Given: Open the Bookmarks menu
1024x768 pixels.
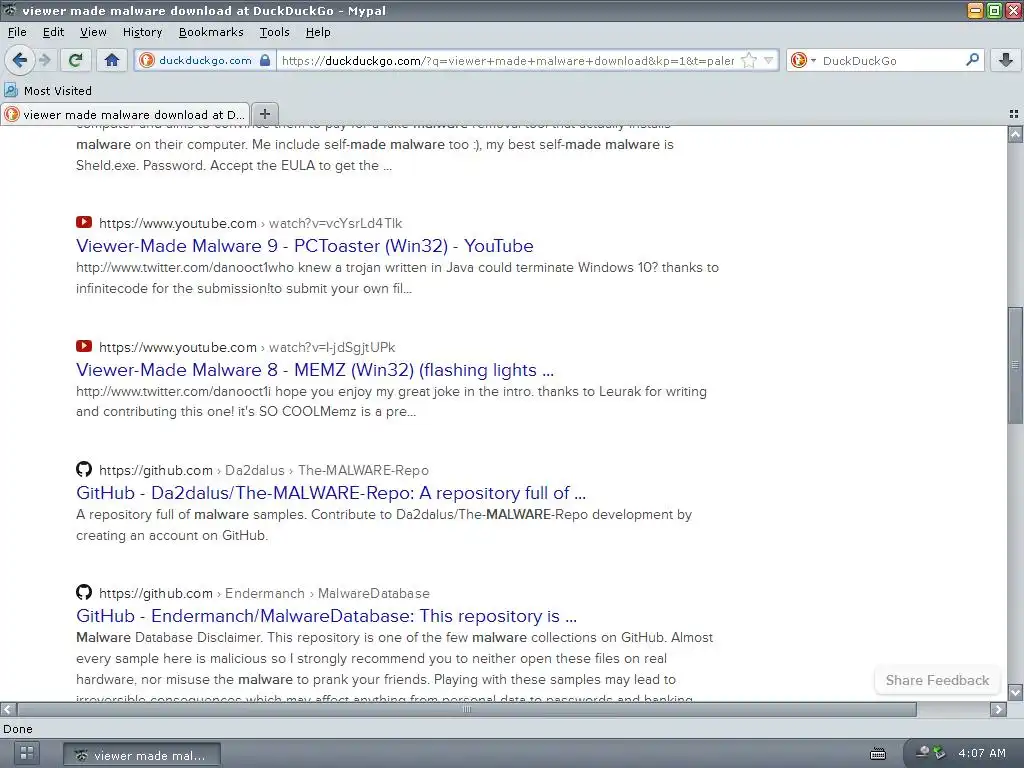Looking at the screenshot, I should tap(211, 32).
